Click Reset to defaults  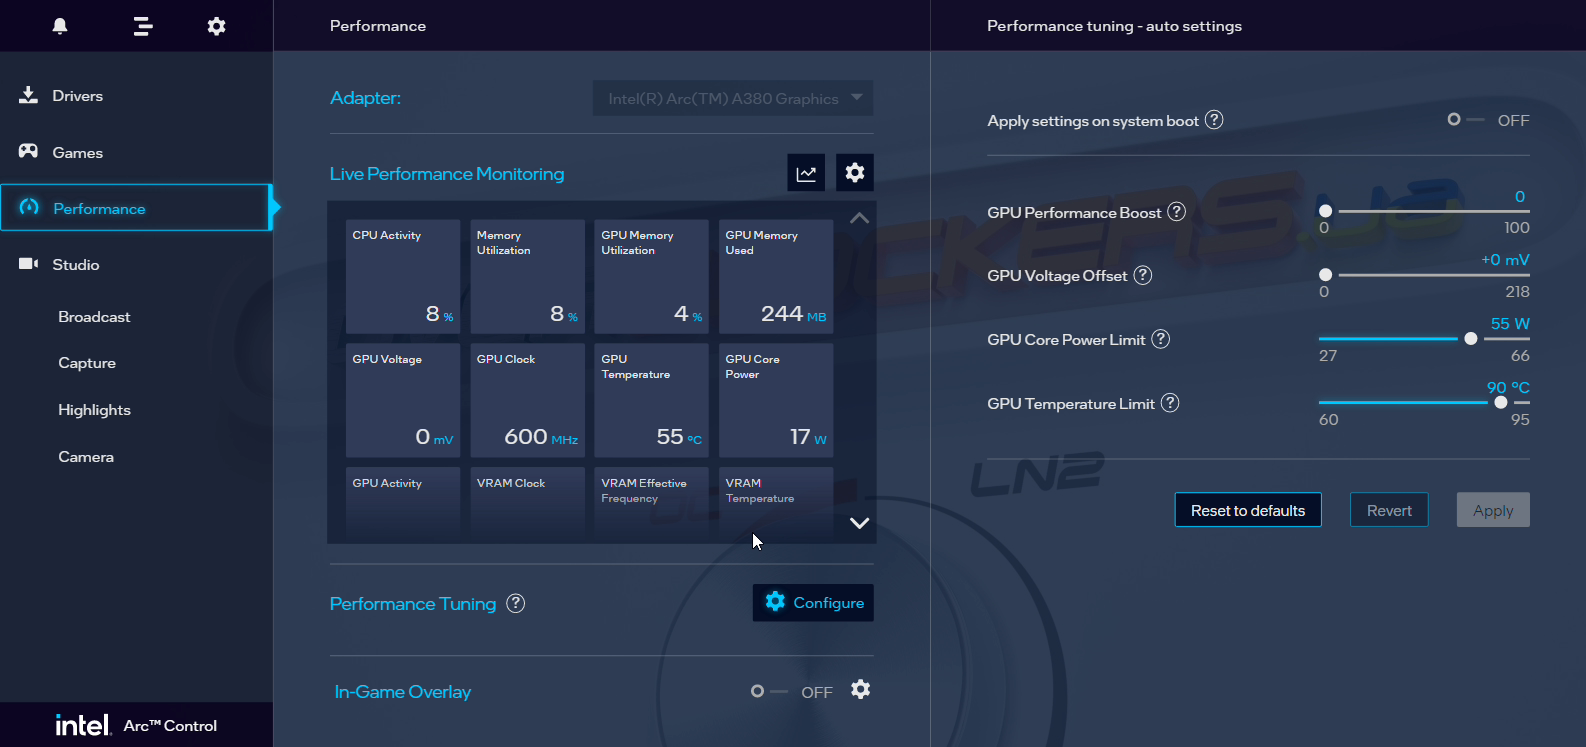[1248, 510]
